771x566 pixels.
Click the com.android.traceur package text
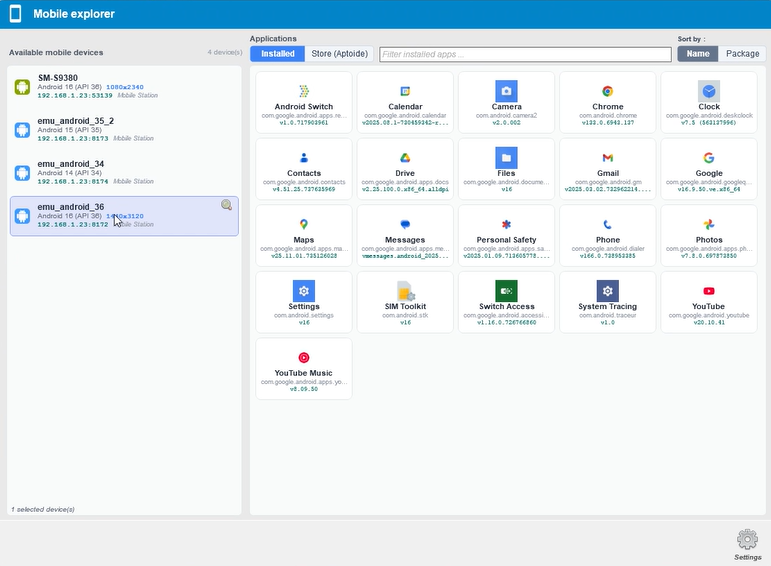point(608,315)
